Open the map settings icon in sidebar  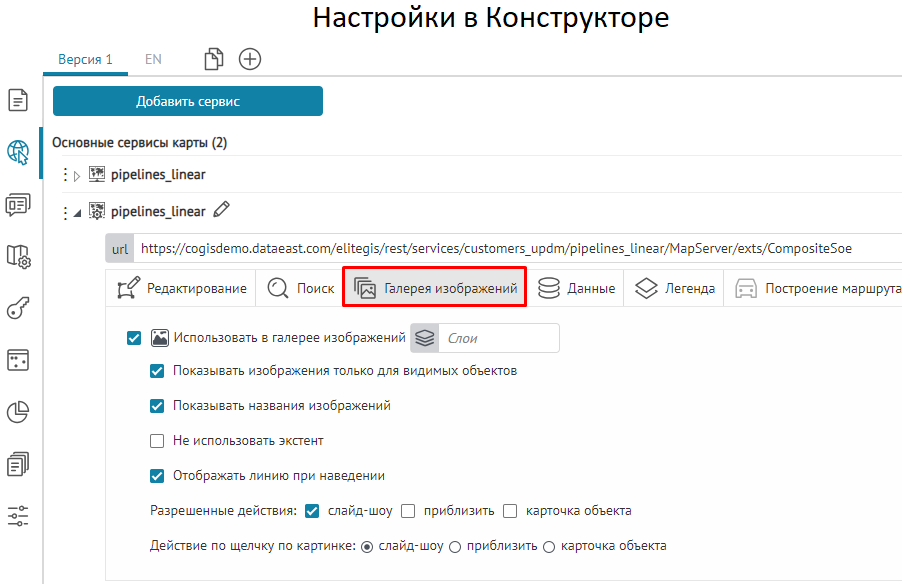pyautogui.click(x=18, y=256)
